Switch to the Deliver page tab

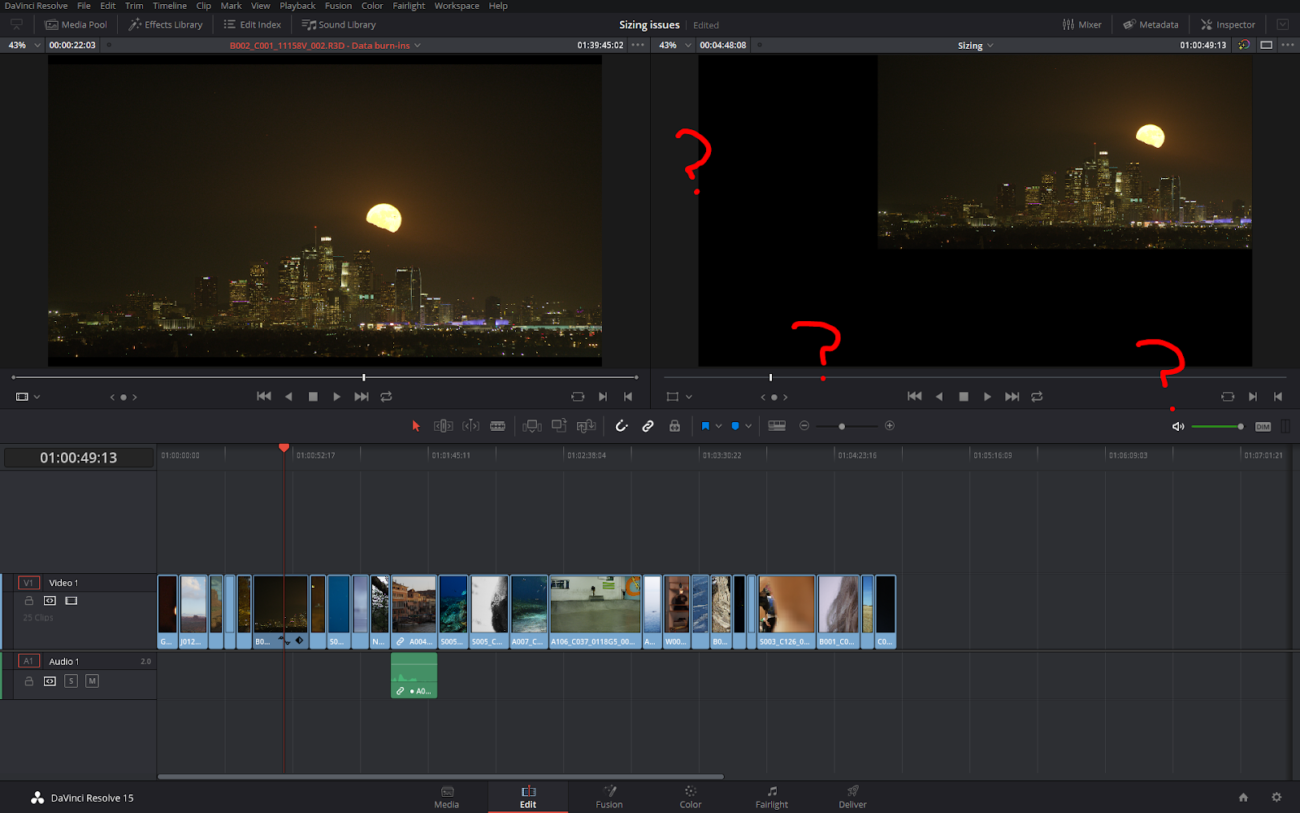[x=852, y=797]
